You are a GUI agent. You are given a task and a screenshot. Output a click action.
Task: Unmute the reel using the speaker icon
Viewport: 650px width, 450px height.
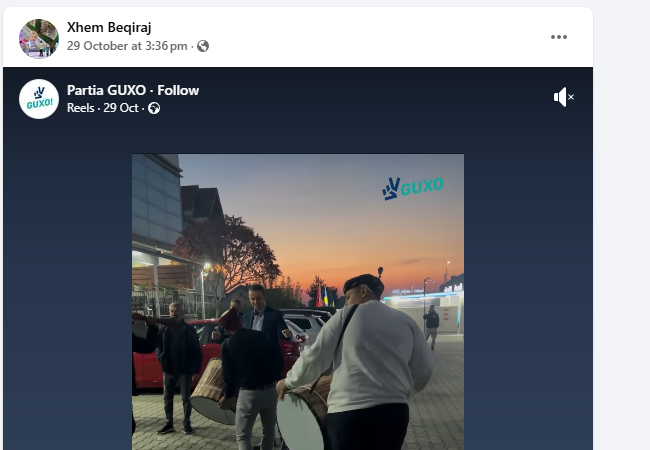coord(563,97)
